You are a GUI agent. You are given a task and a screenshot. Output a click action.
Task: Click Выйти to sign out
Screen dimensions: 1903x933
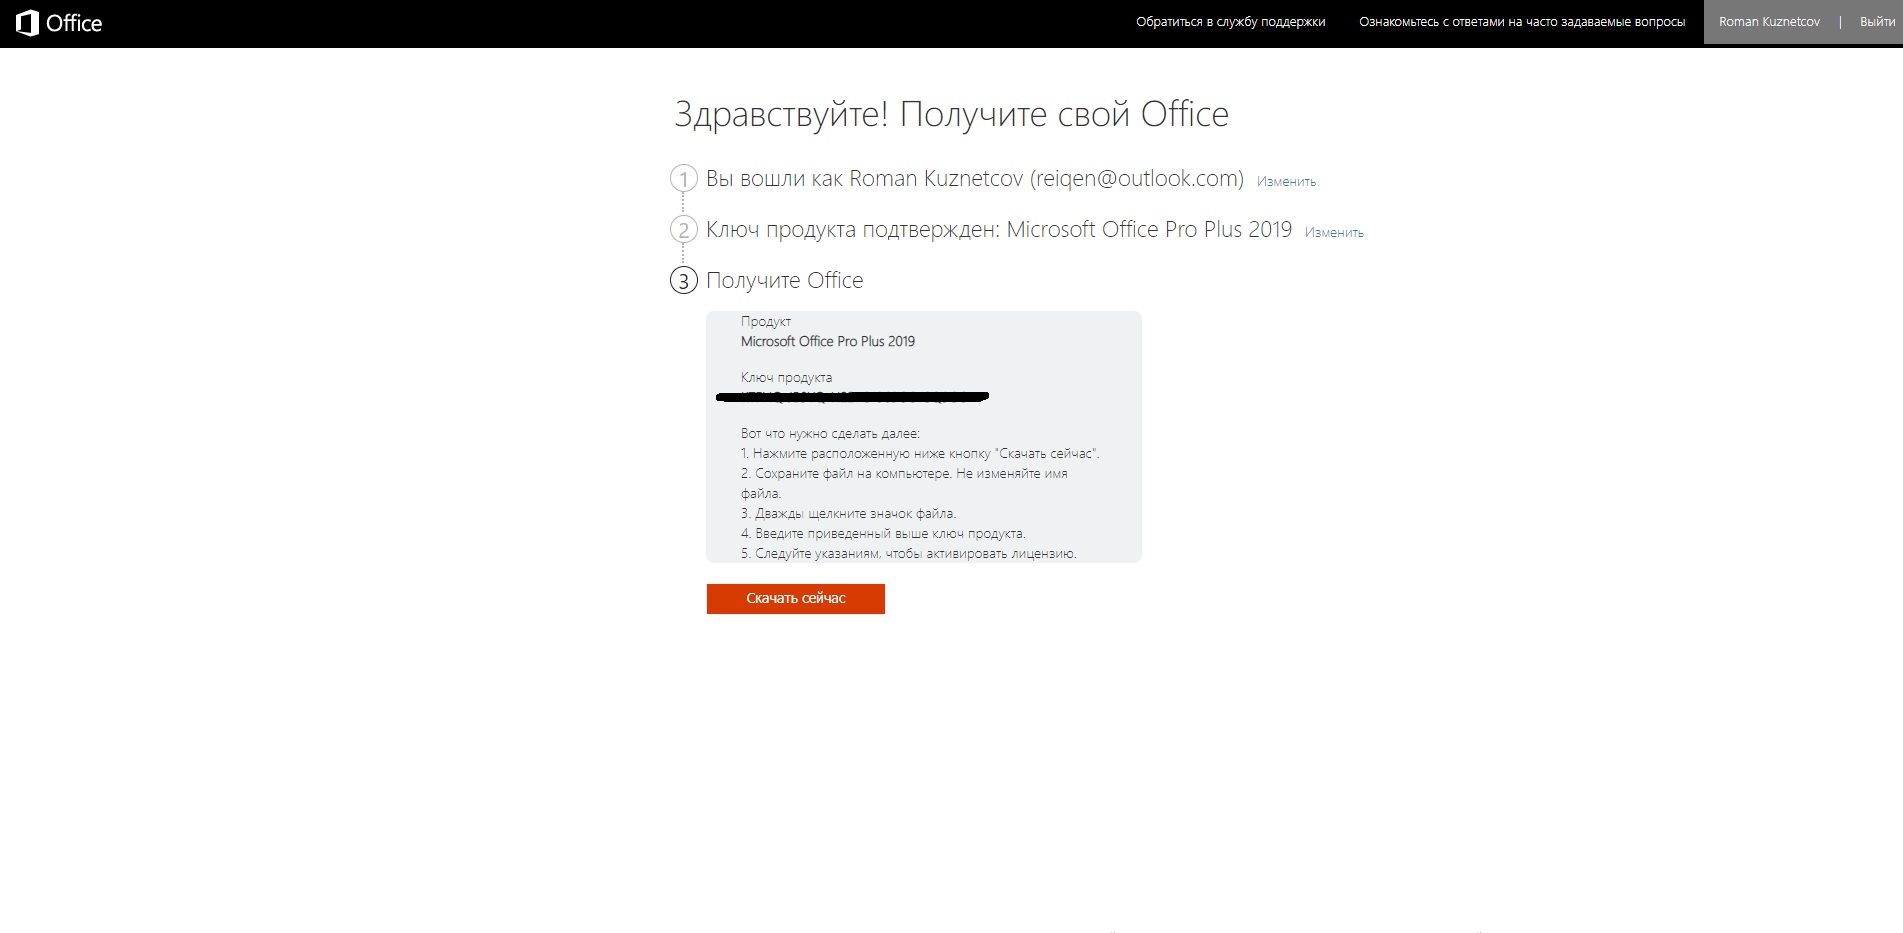[1877, 22]
